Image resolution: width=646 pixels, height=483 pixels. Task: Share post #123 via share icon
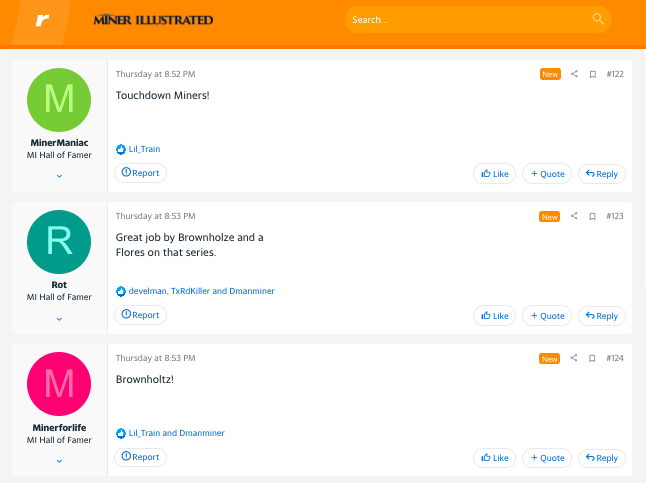pos(574,216)
